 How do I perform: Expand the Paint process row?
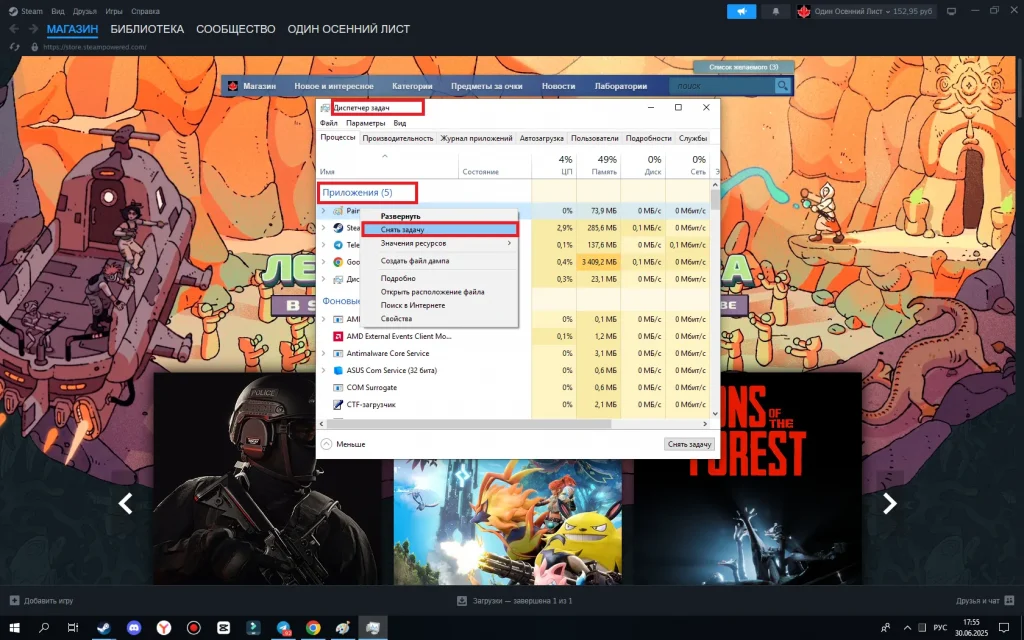[x=323, y=211]
